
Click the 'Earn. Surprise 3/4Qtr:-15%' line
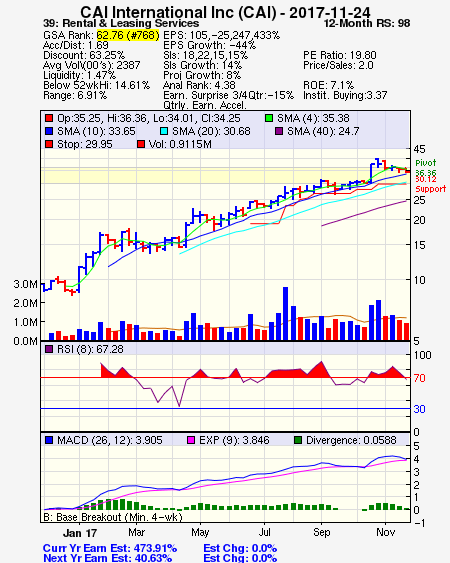coord(228,96)
